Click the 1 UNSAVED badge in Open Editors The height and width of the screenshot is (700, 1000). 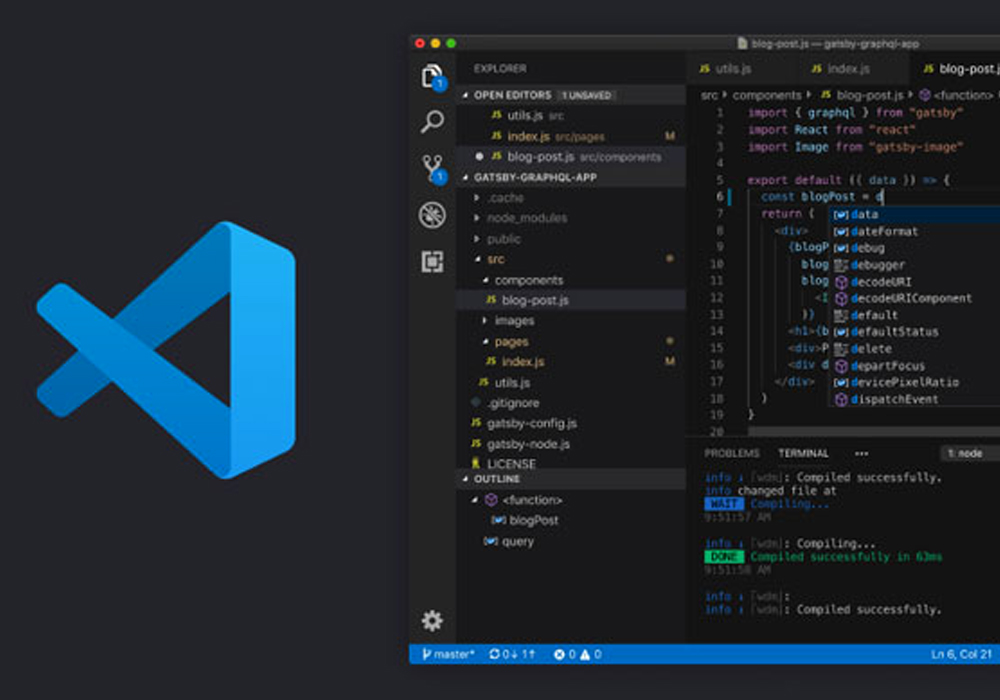coord(586,95)
